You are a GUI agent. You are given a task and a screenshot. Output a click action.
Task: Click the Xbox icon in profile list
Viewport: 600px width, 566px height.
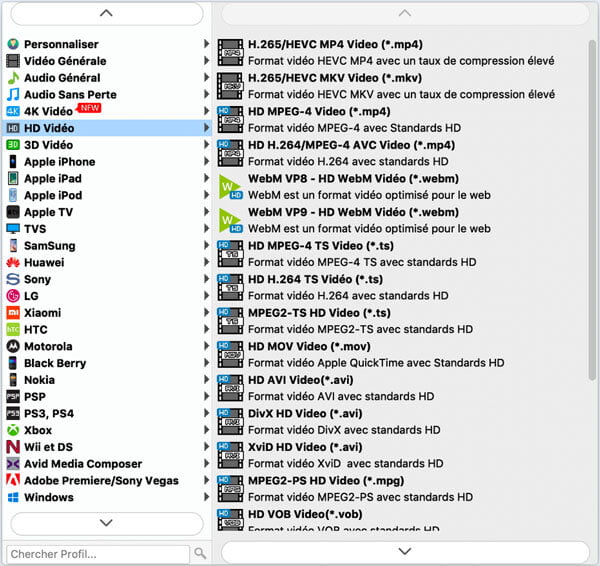click(x=13, y=431)
